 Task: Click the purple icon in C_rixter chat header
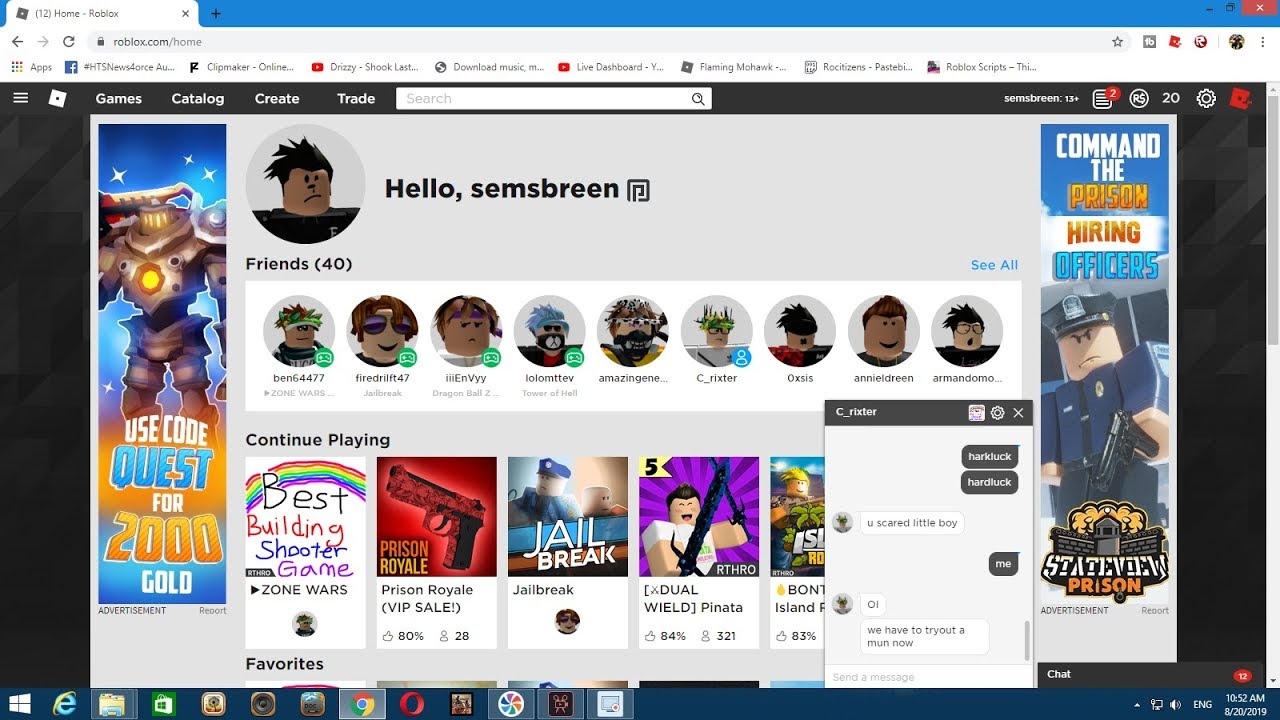click(x=977, y=412)
